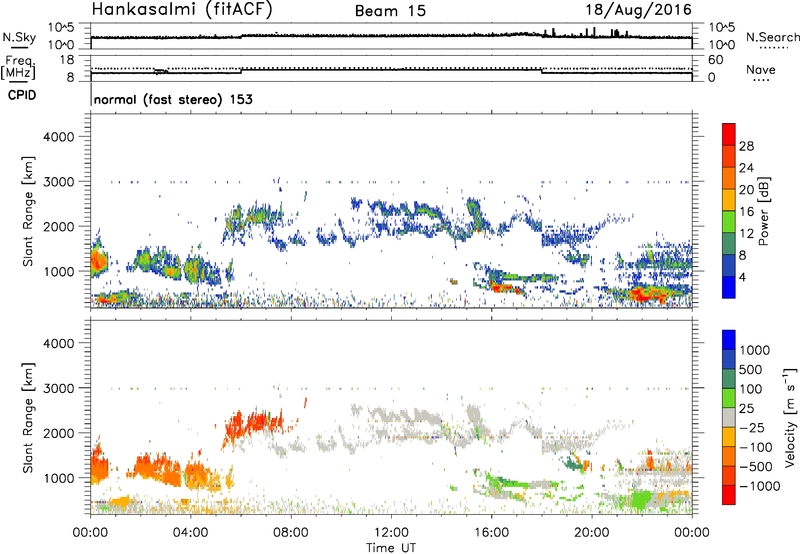Screen dimensions: 800x554
Task: Click the '60' Nave axis tick
Action: coord(715,60)
